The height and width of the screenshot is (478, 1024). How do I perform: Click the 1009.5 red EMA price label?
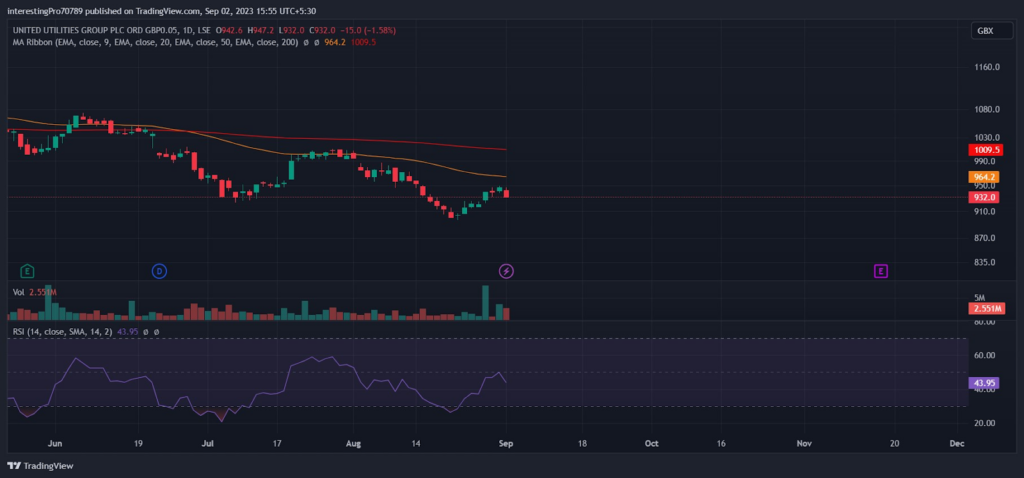click(x=984, y=150)
